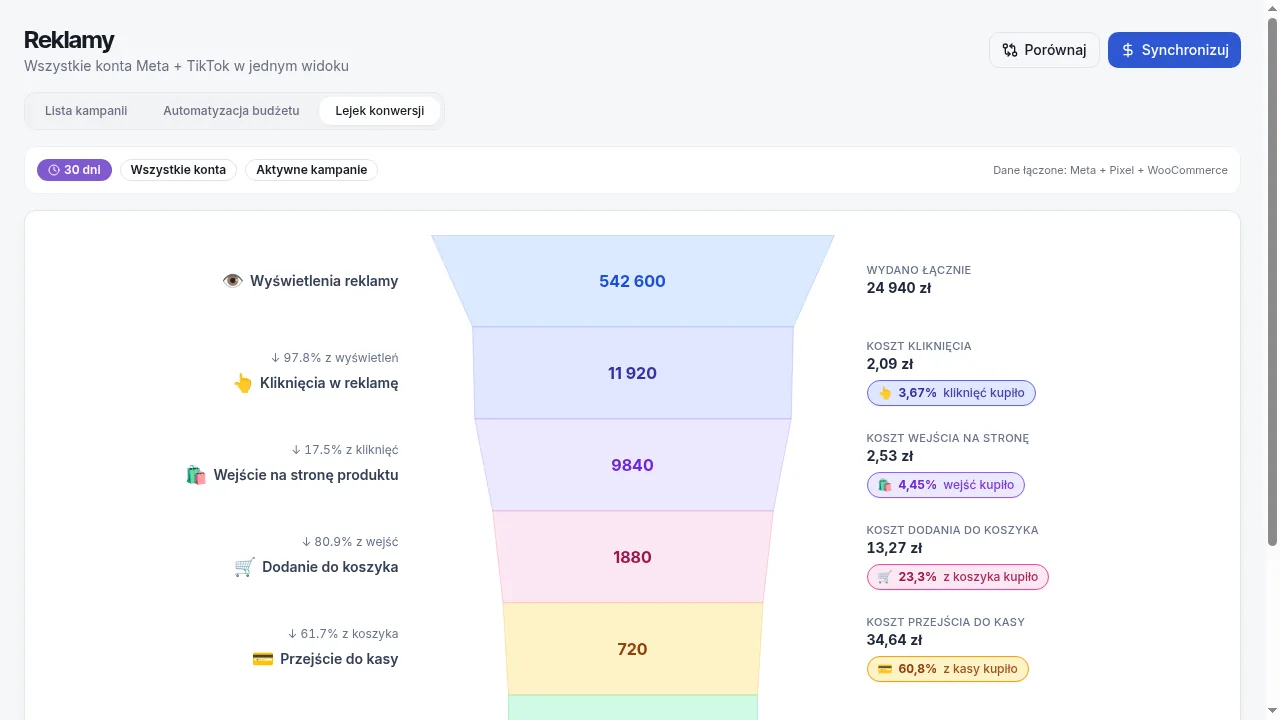This screenshot has height=720, width=1280.
Task: Click the shopping bags icon beside Wejście na stronę produktu
Action: coord(196,475)
